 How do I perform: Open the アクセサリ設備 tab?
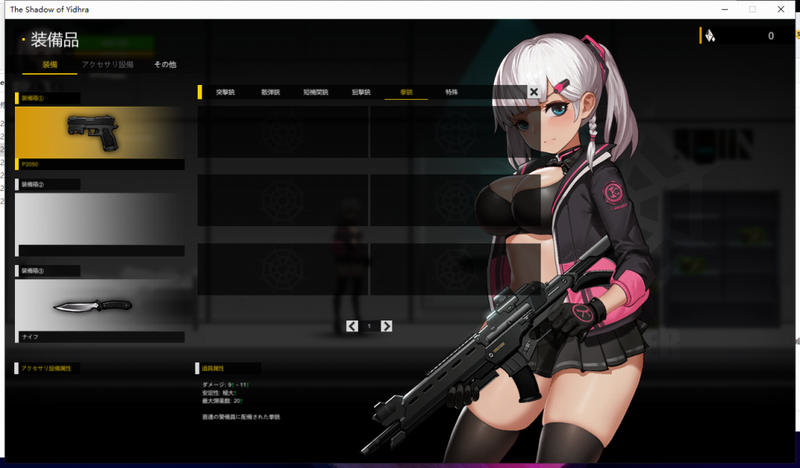point(107,65)
